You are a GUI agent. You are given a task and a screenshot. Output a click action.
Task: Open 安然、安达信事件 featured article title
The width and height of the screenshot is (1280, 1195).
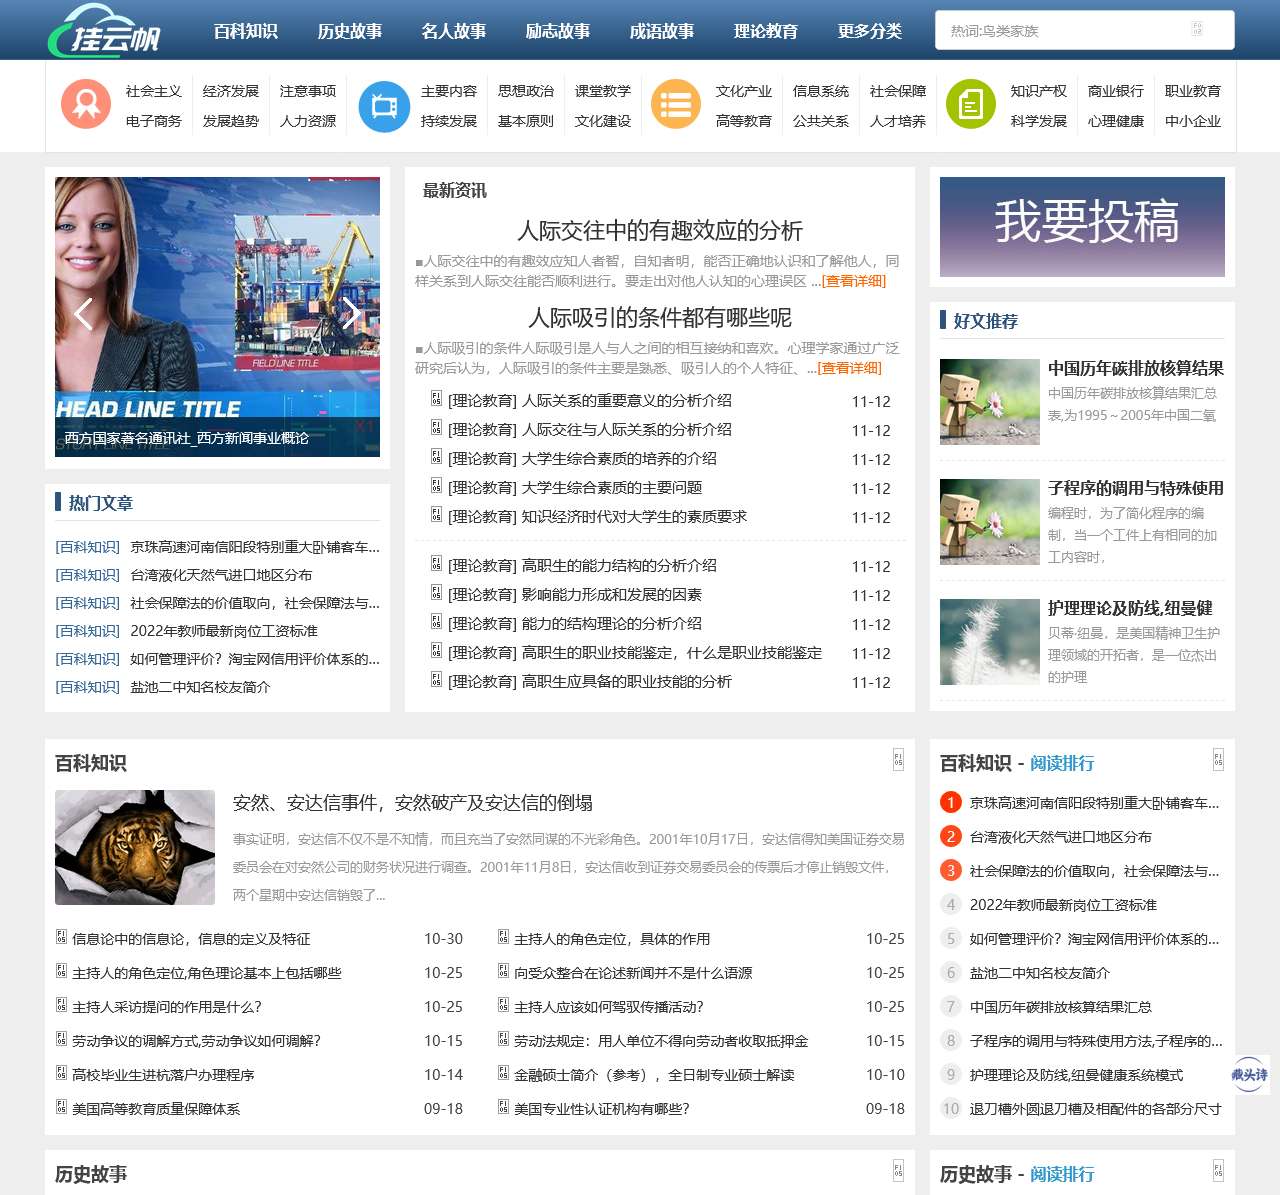coord(413,803)
